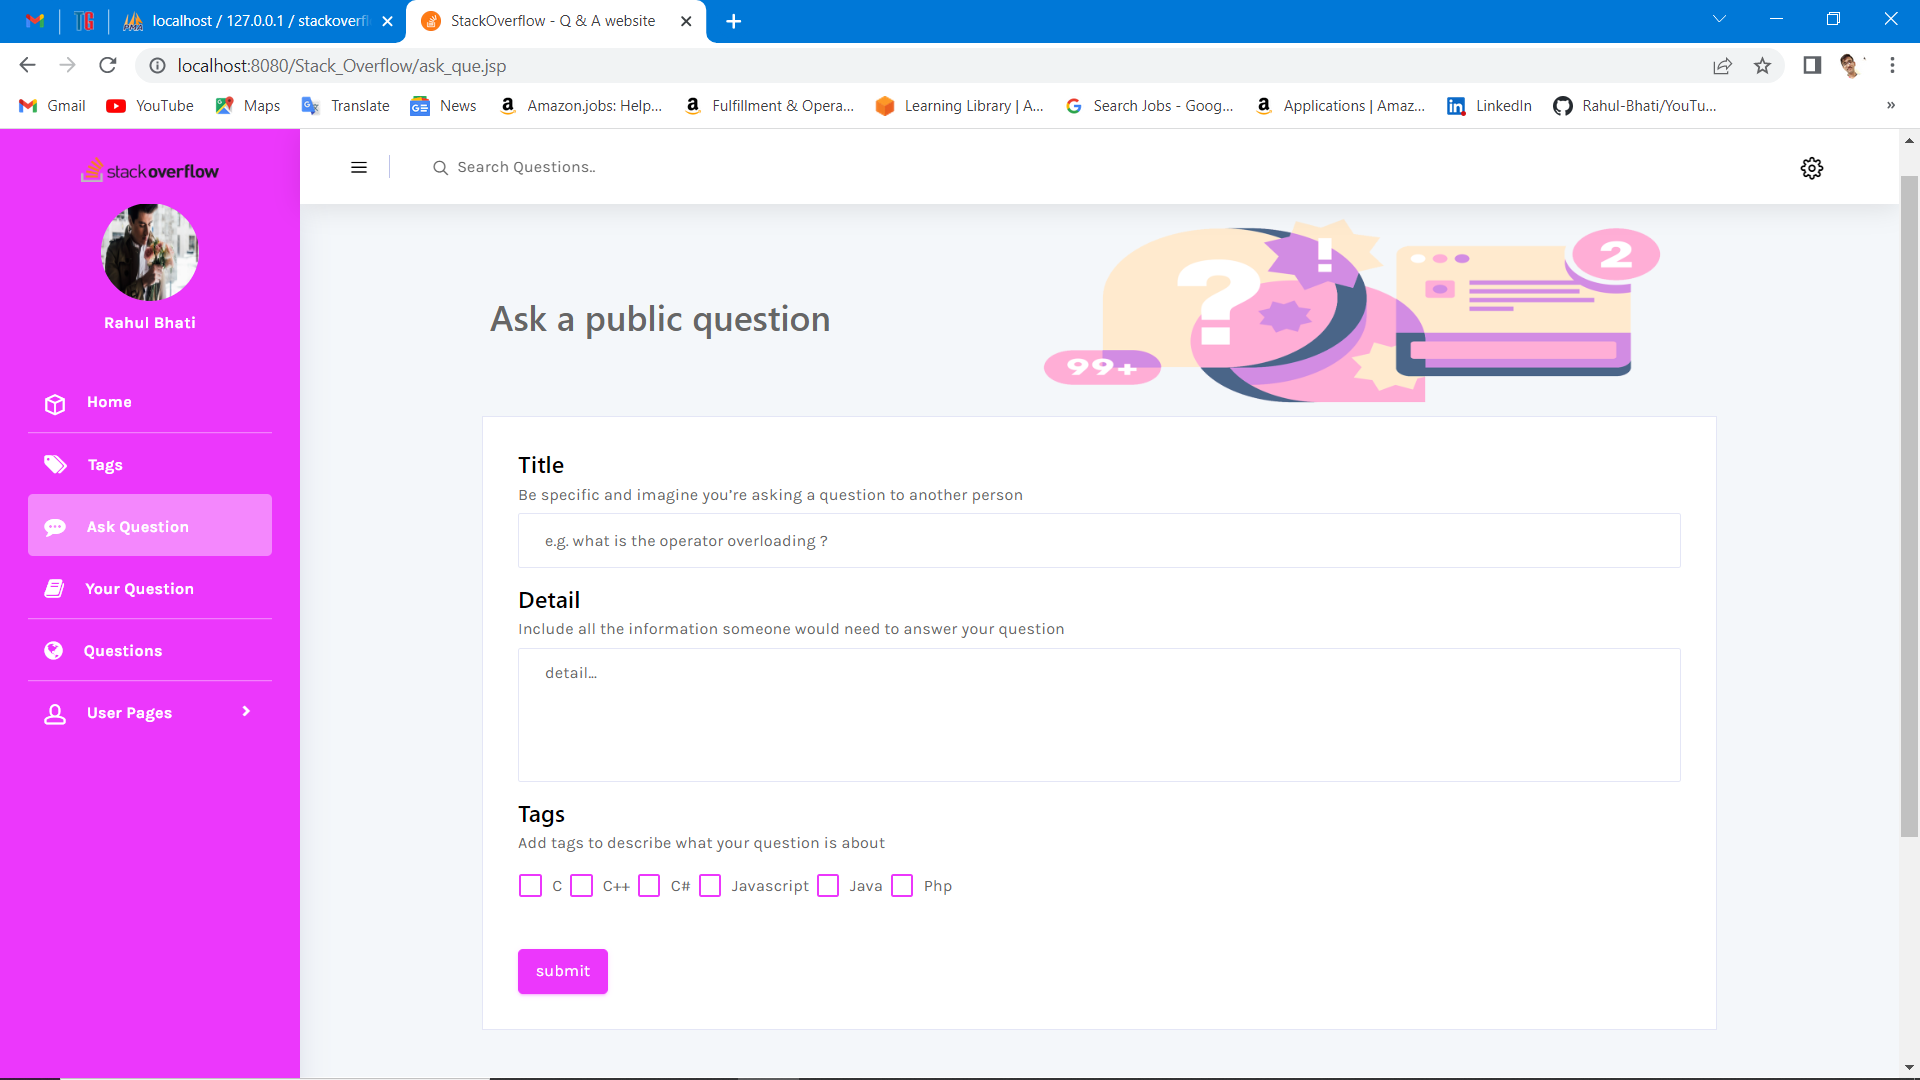The width and height of the screenshot is (1920, 1080).
Task: Enable the Javascript tag checkbox
Action: [710, 886]
